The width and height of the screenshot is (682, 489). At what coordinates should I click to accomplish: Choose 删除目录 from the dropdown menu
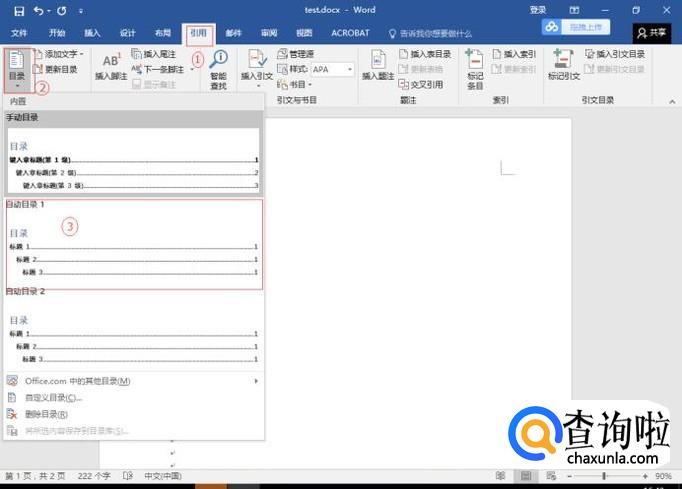click(x=46, y=414)
